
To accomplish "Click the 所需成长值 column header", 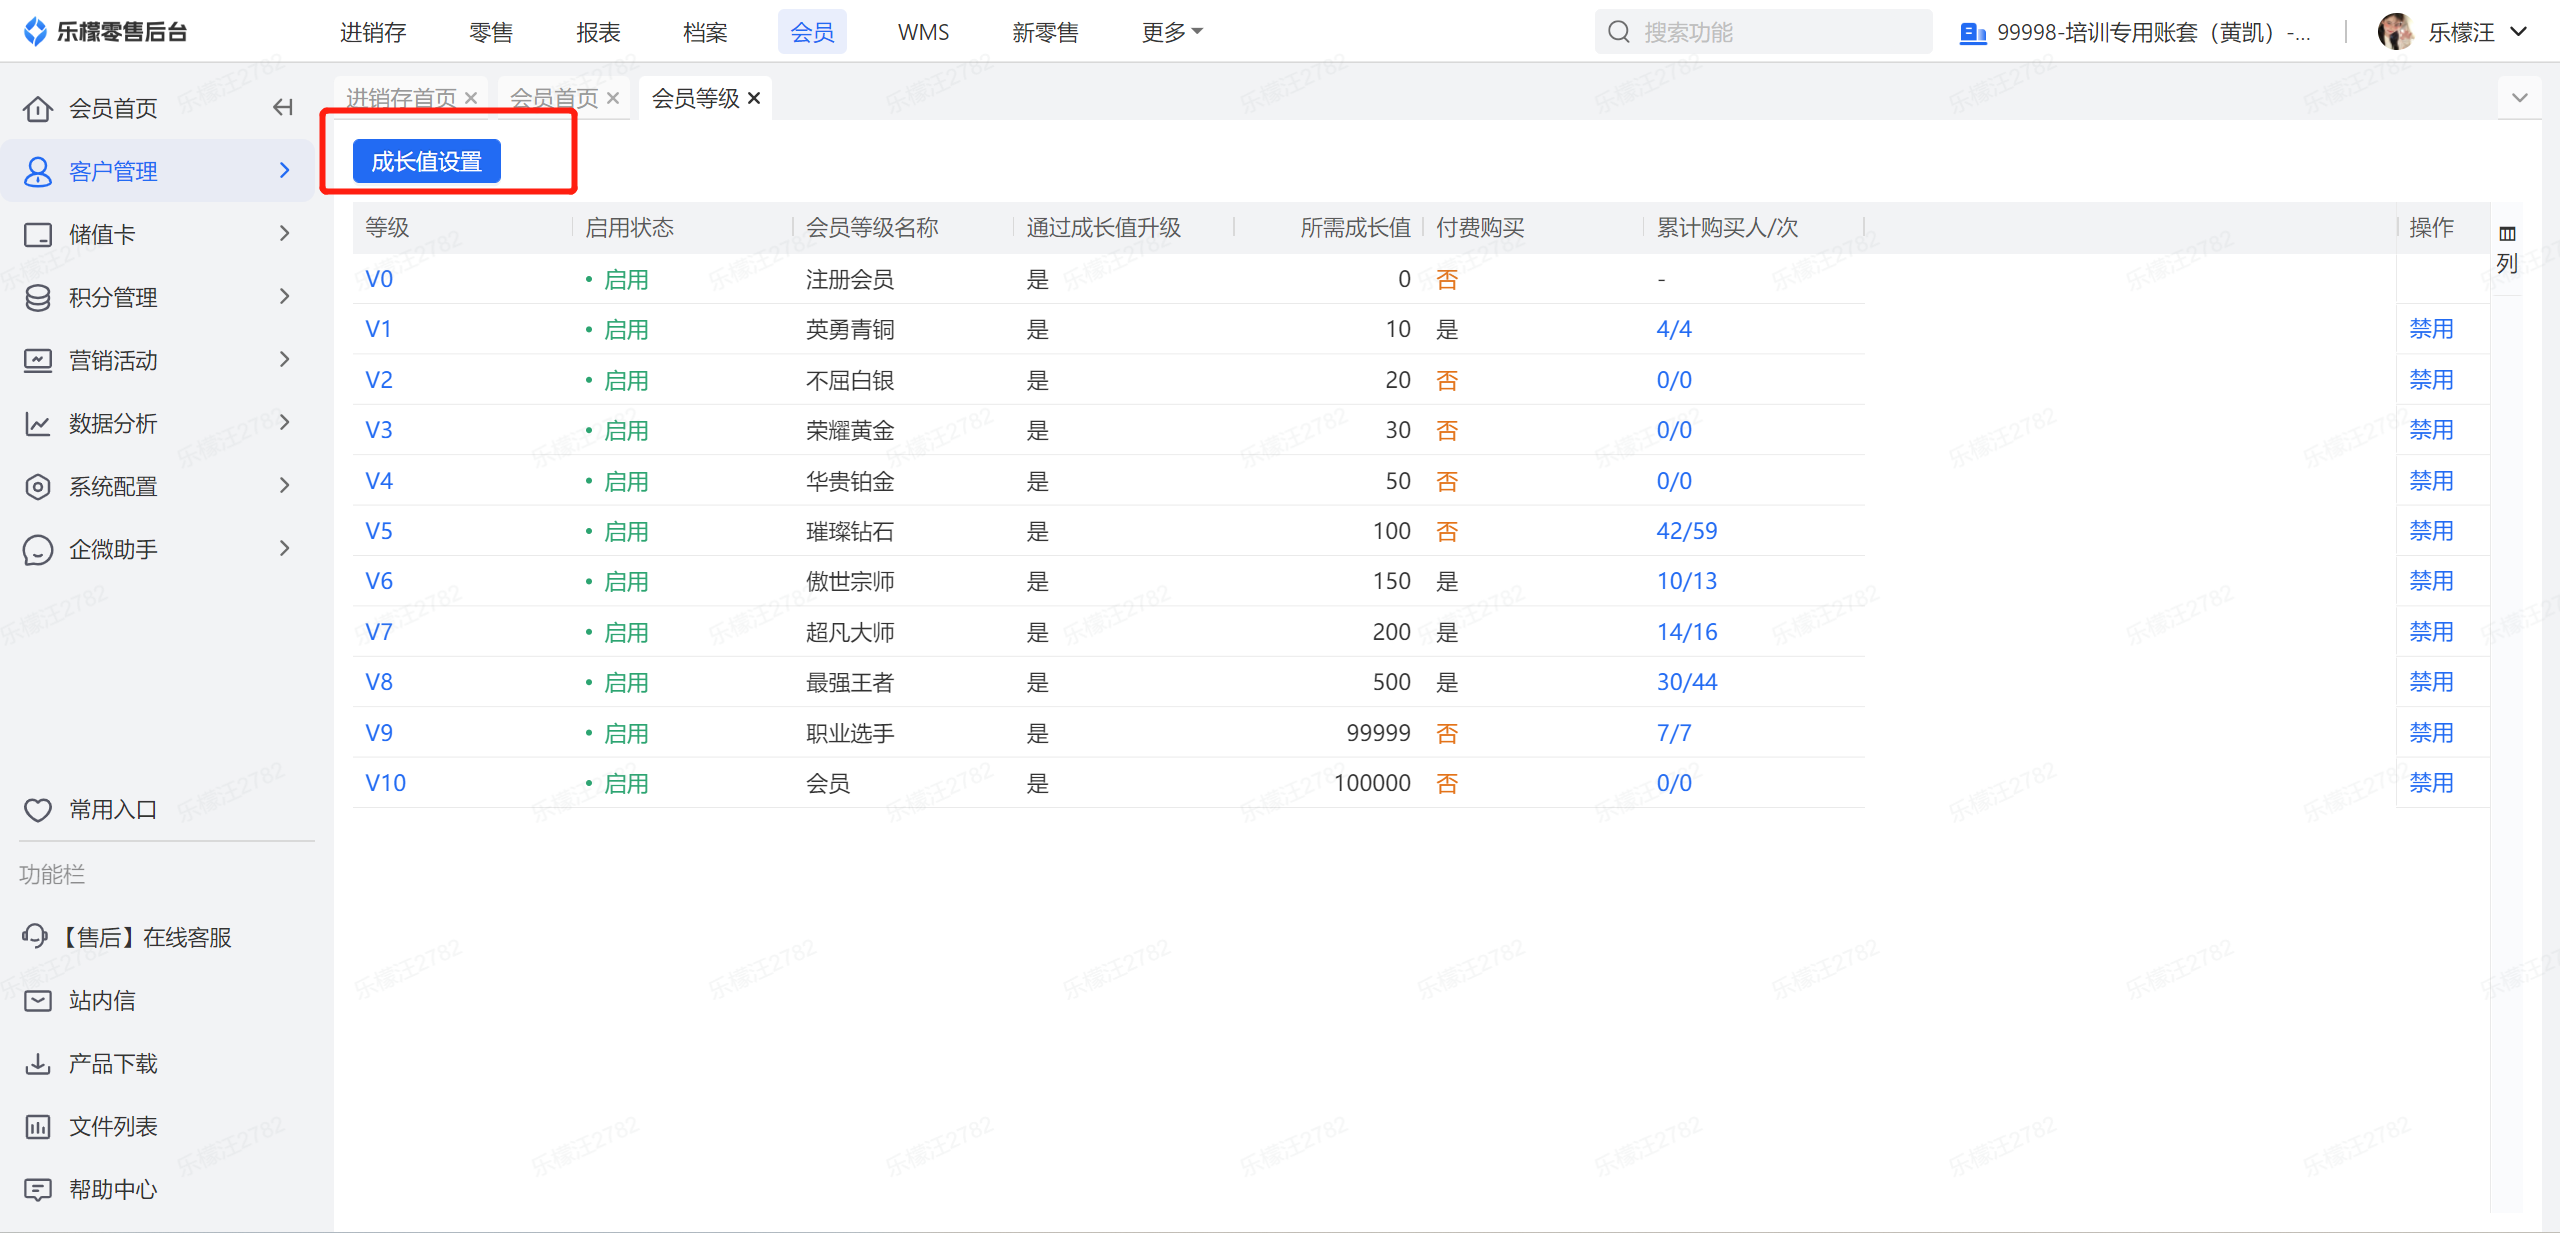I will point(1355,228).
